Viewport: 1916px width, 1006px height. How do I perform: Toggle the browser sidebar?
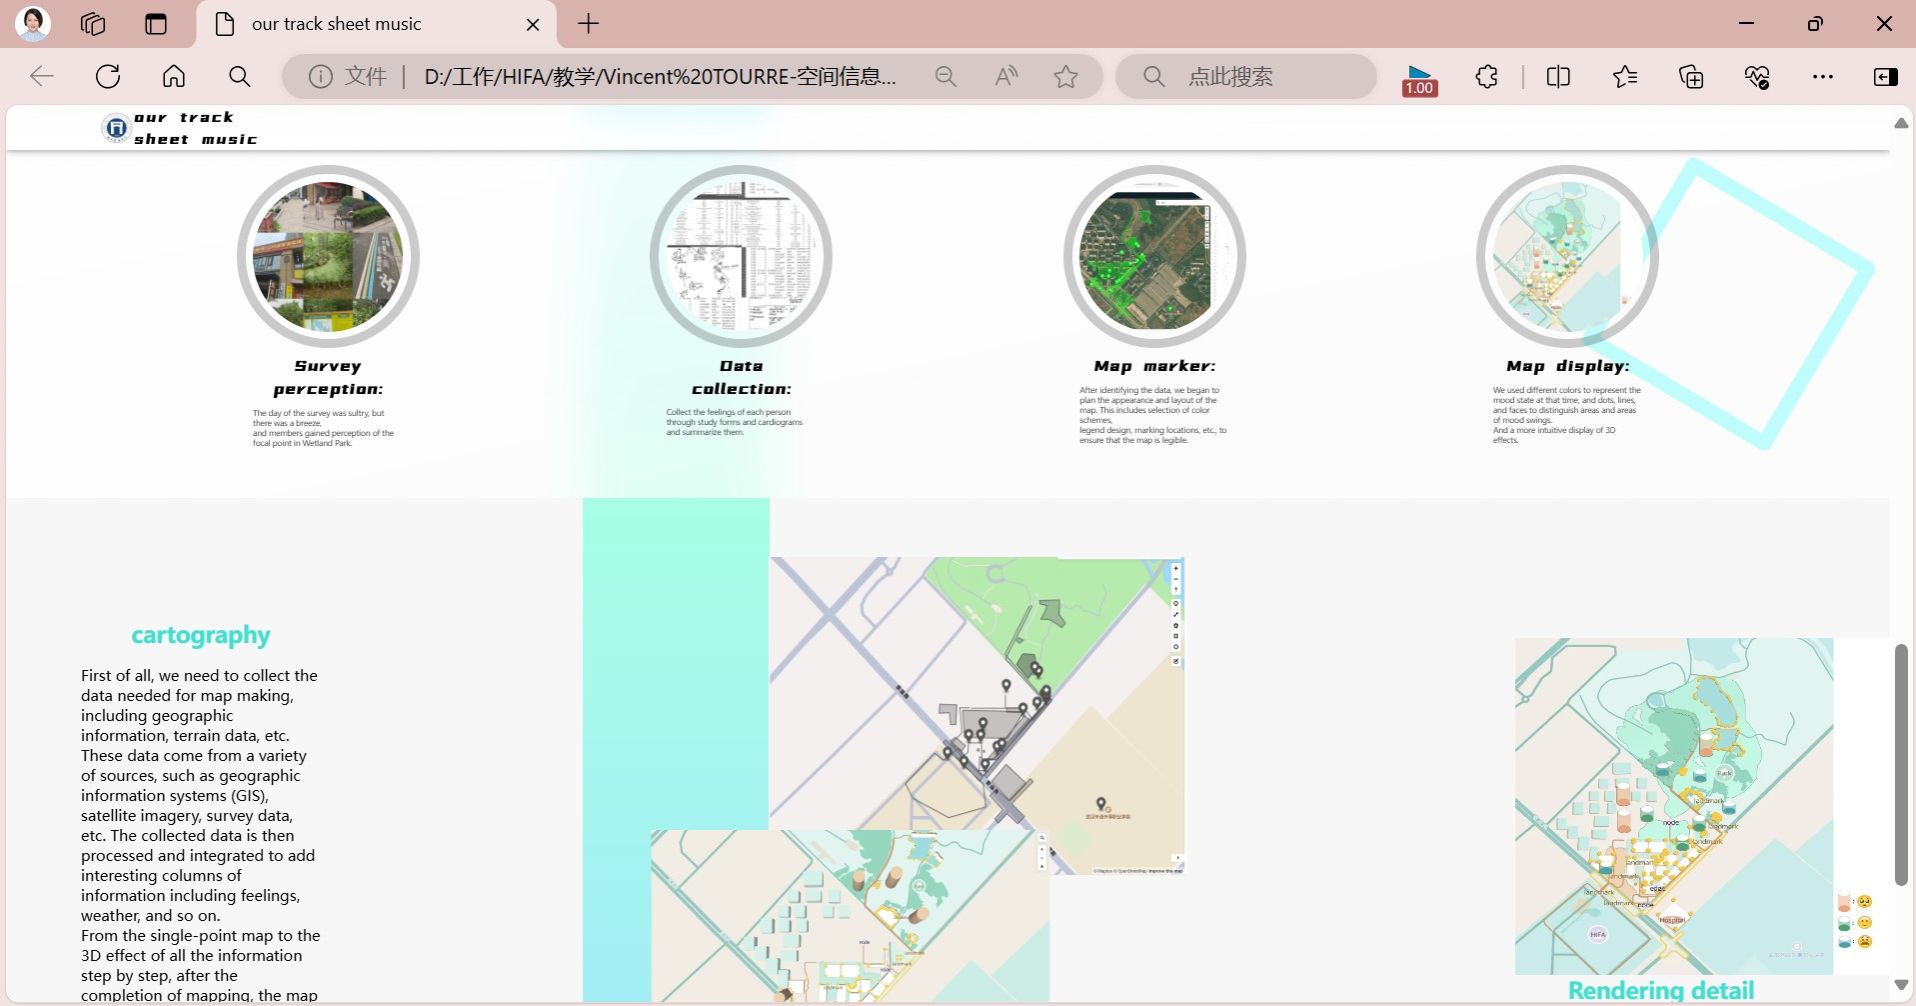click(x=1885, y=77)
